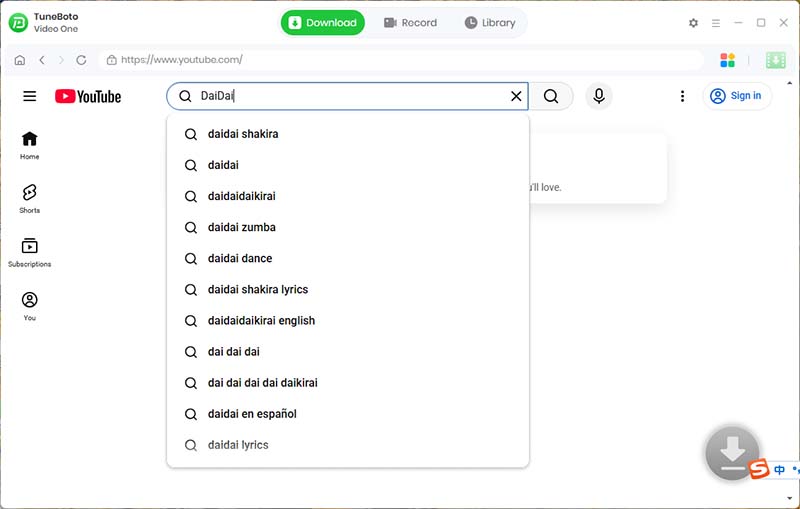Open Shorts in the sidebar

[30, 199]
